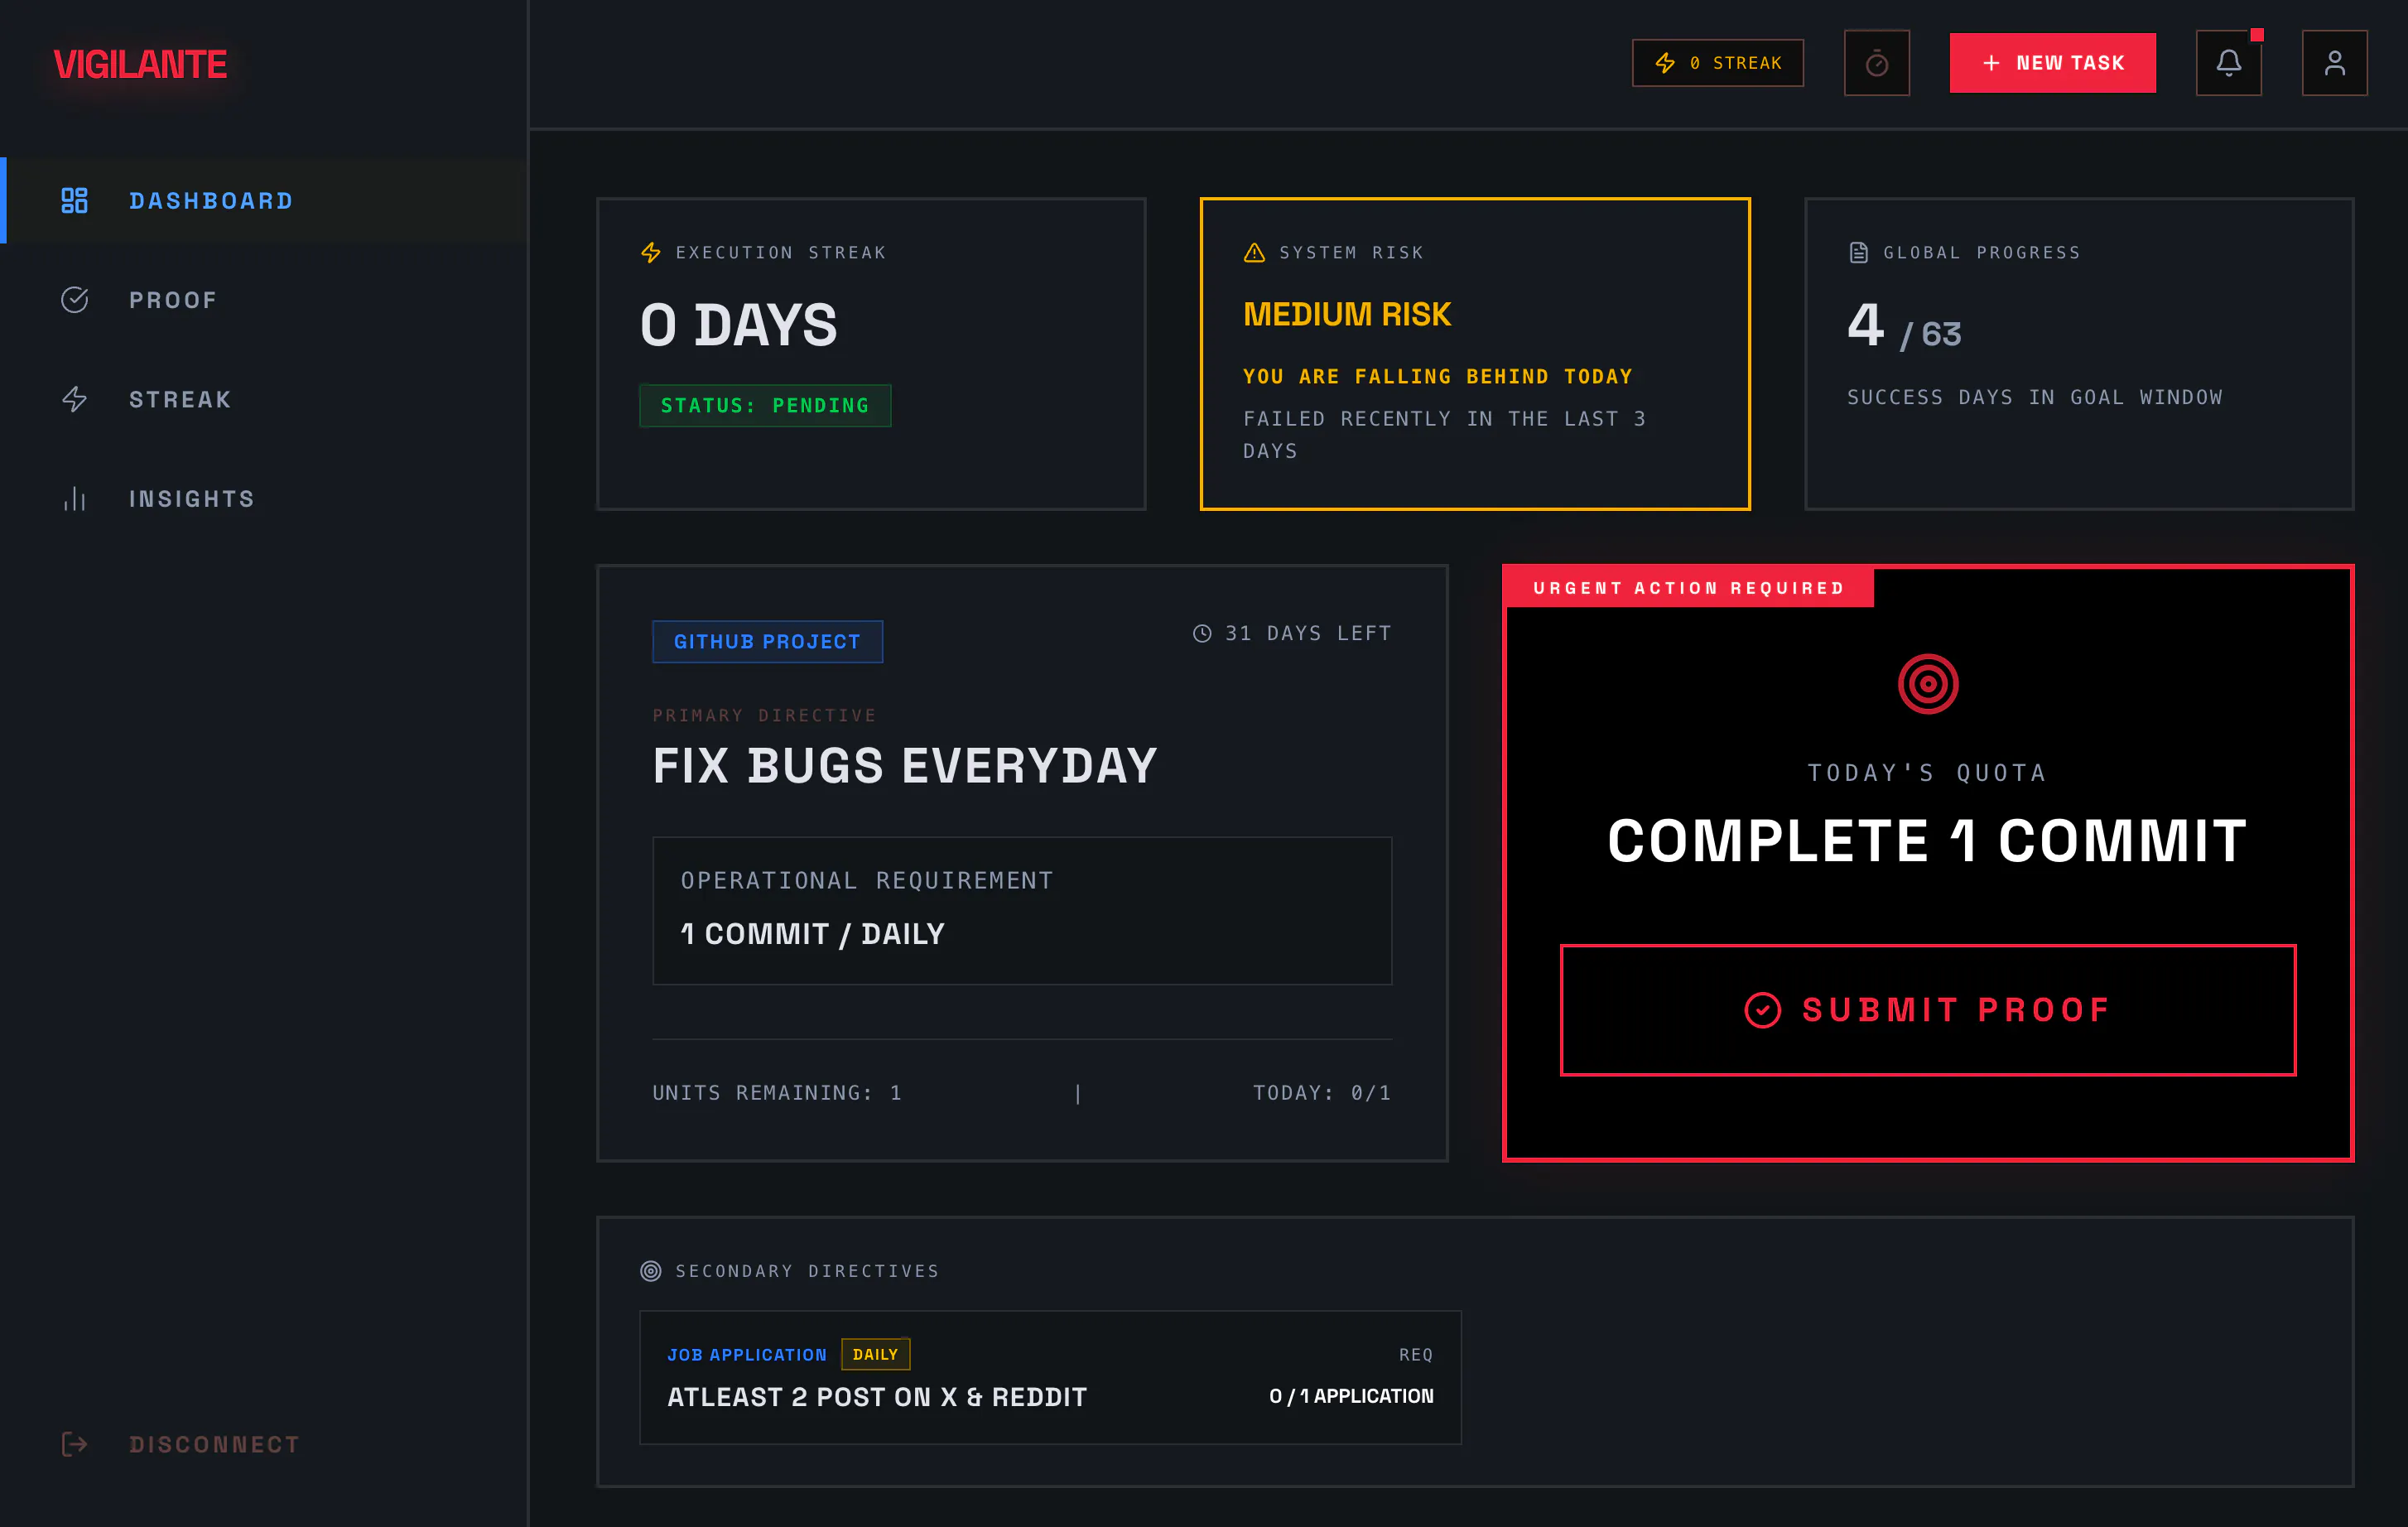The height and width of the screenshot is (1527, 2408).
Task: Click the red target icon above Today's Quota
Action: [1928, 684]
